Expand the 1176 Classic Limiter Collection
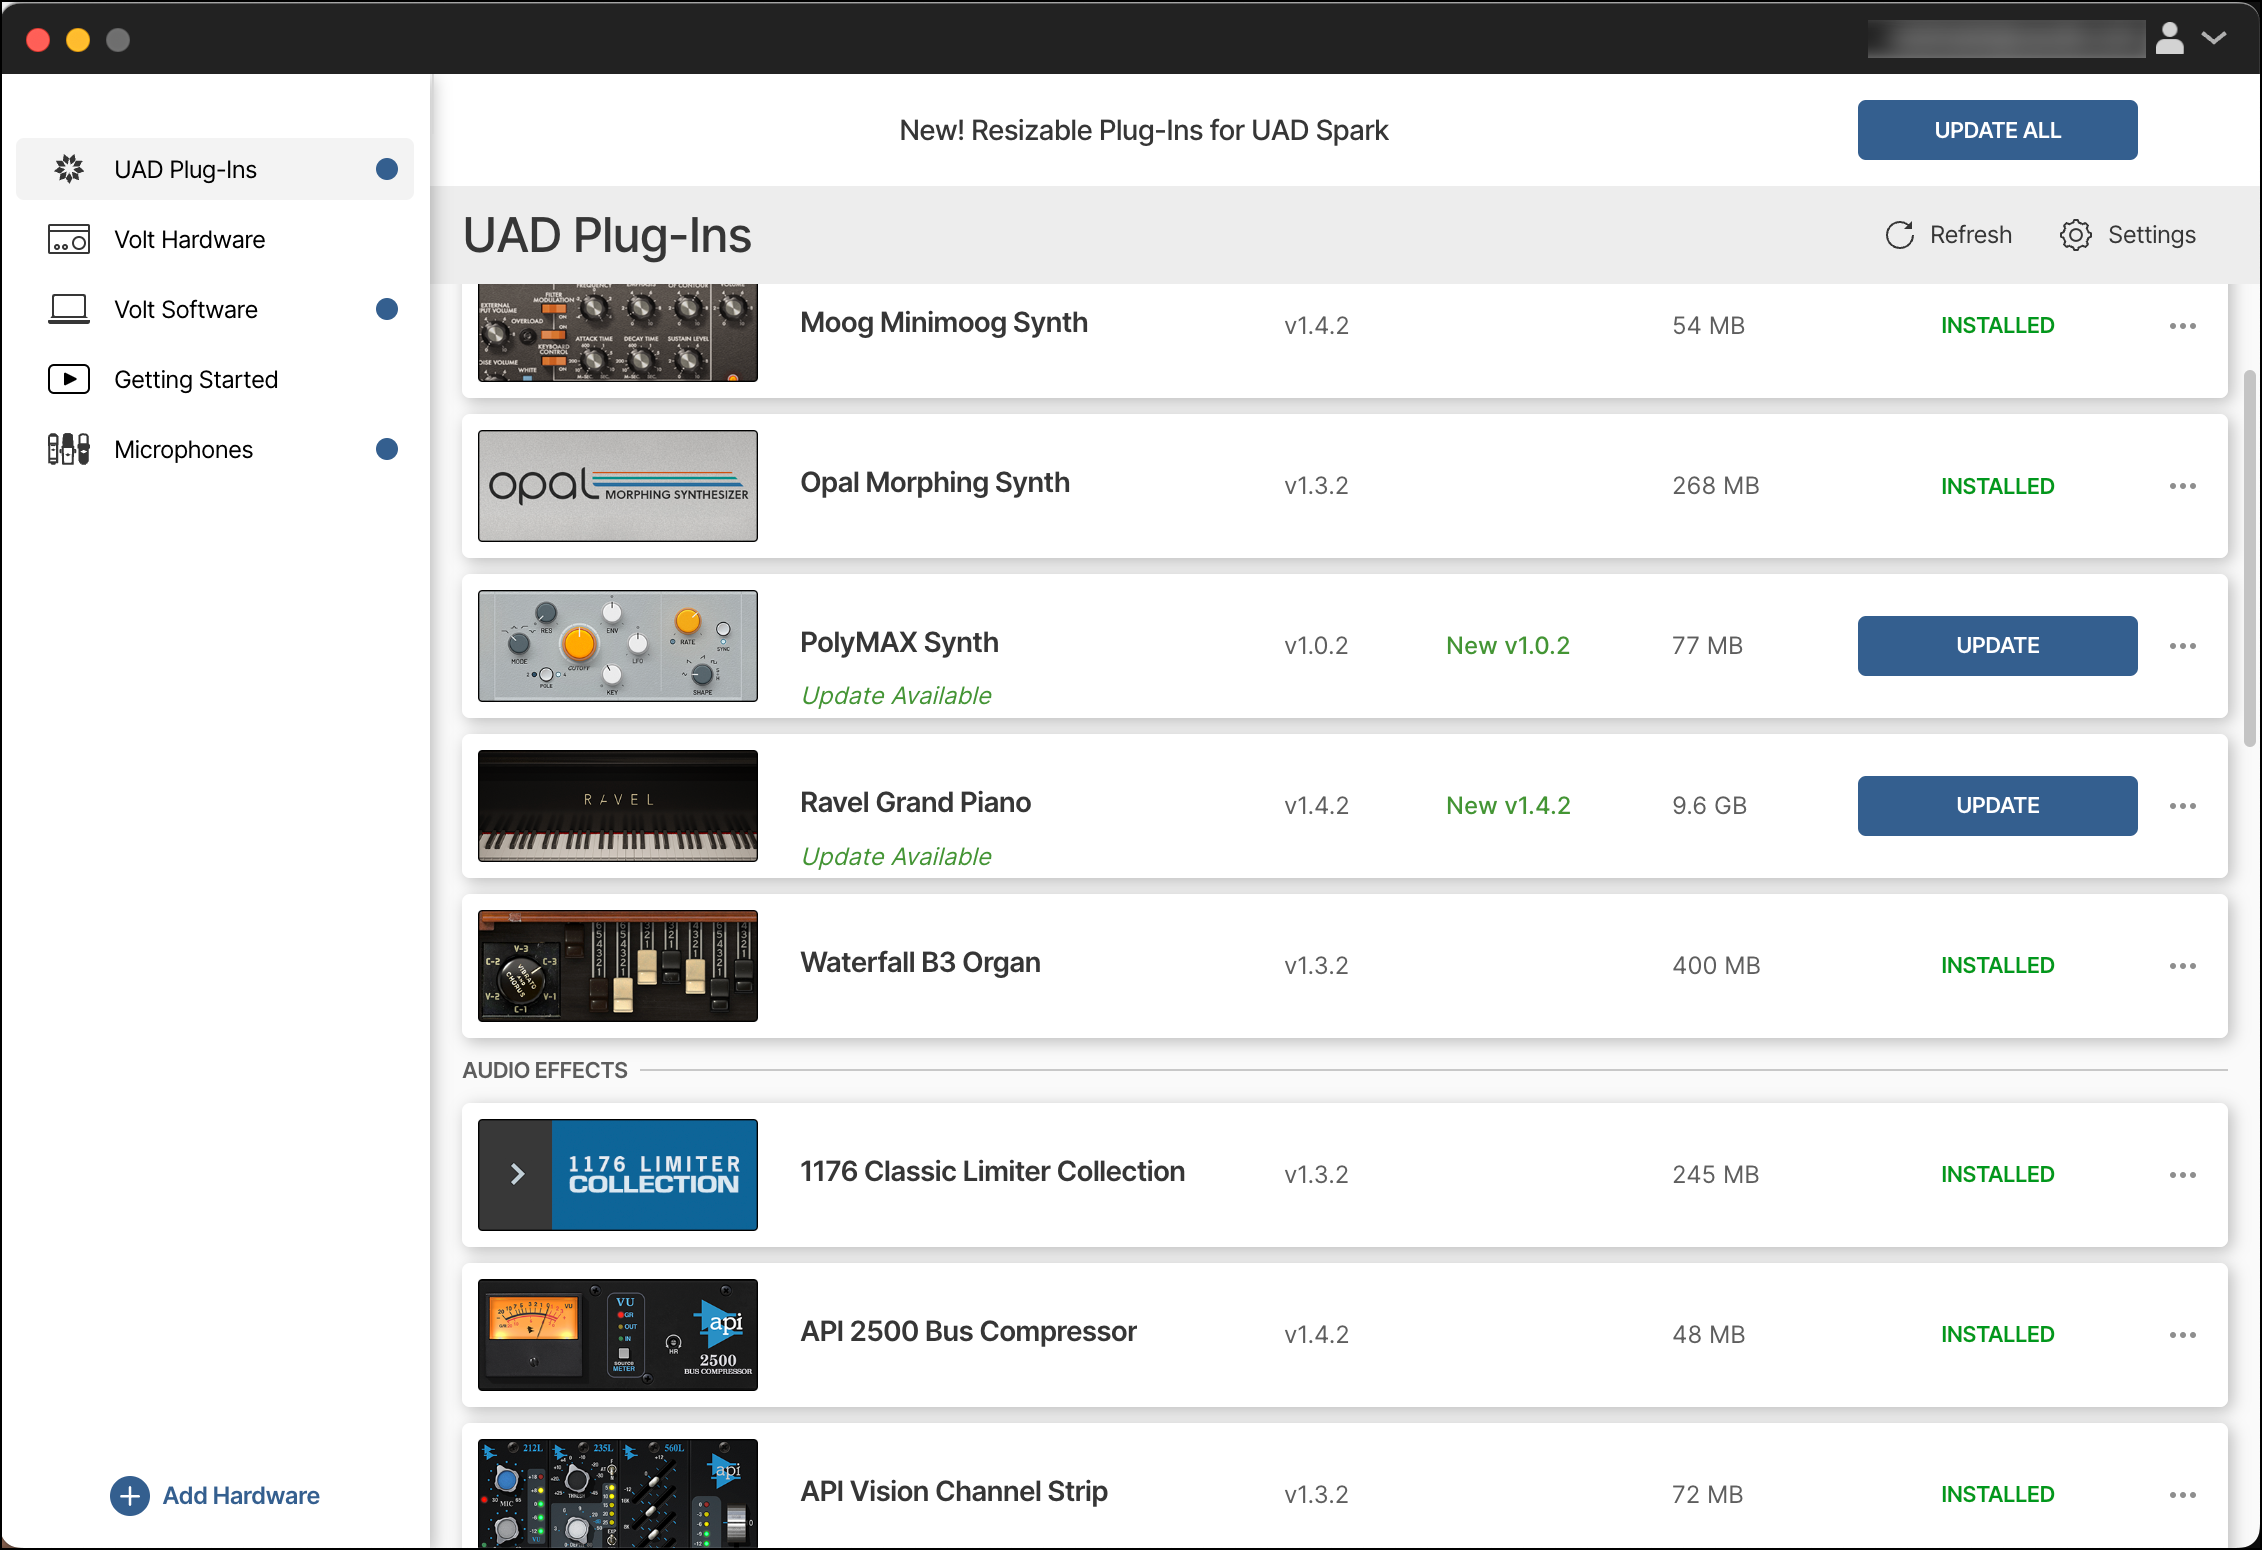Image resolution: width=2262 pixels, height=1550 pixels. (x=516, y=1174)
